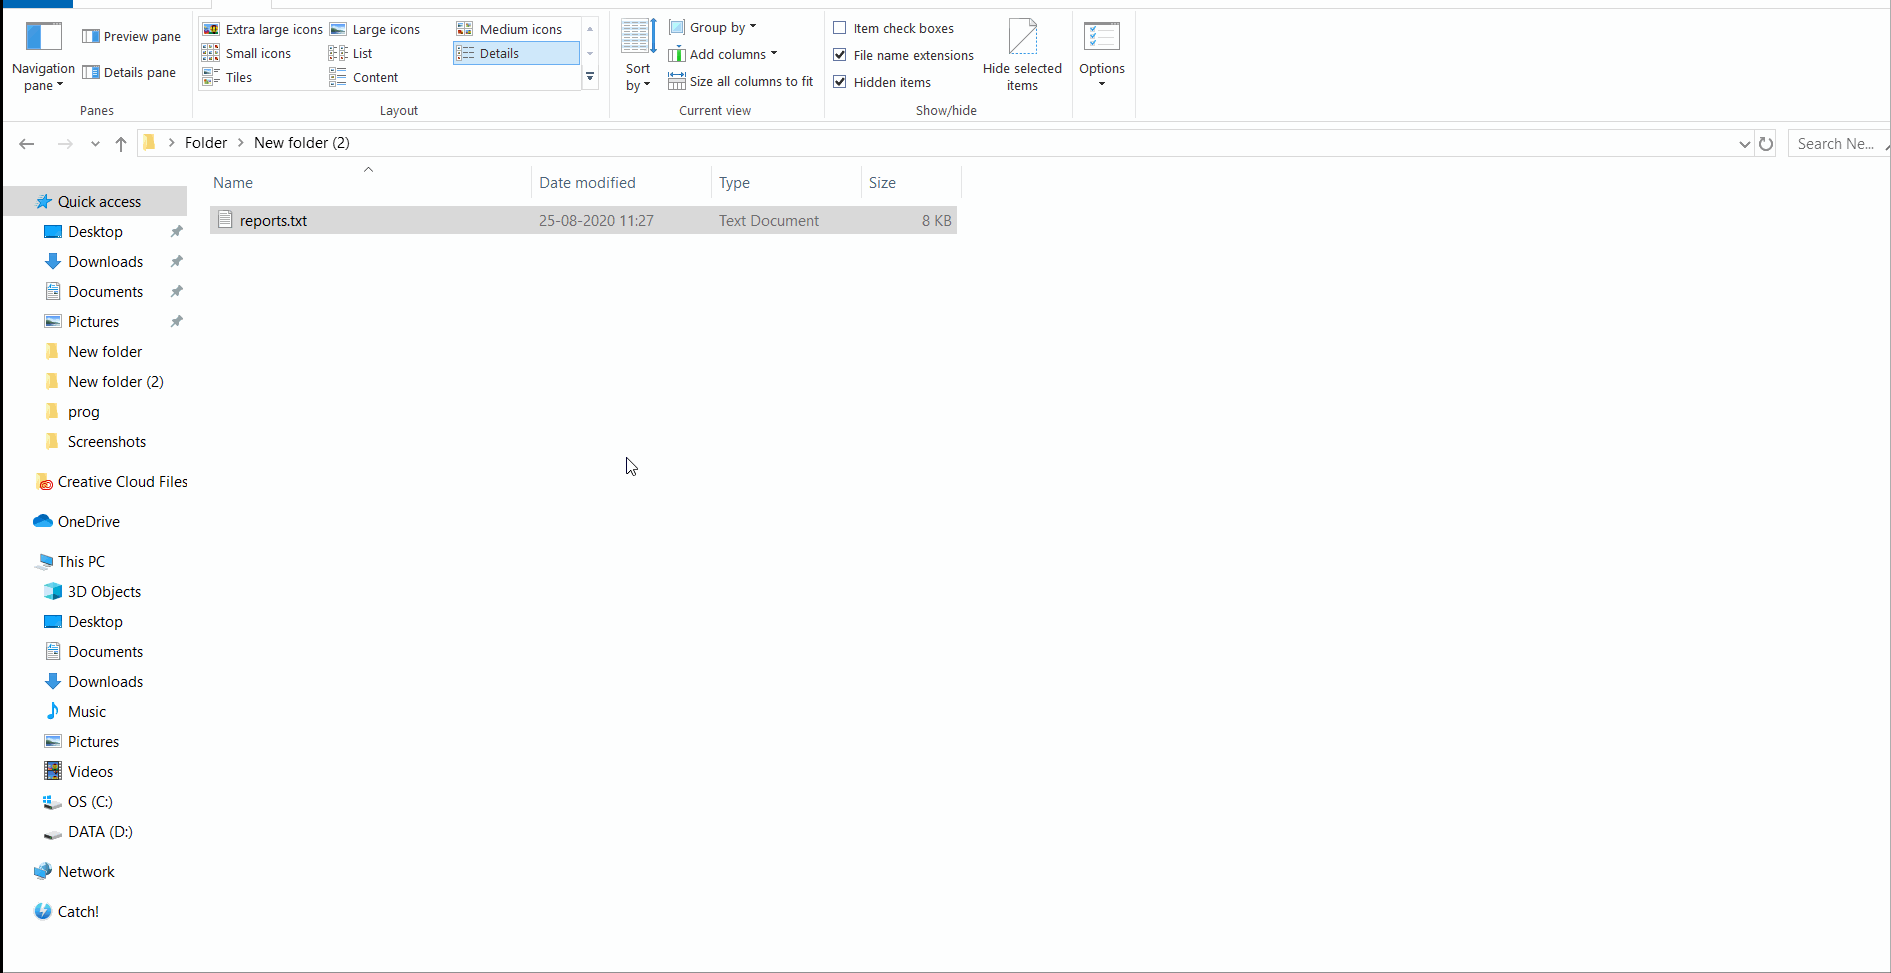Click Size all columns to fit

click(x=741, y=82)
